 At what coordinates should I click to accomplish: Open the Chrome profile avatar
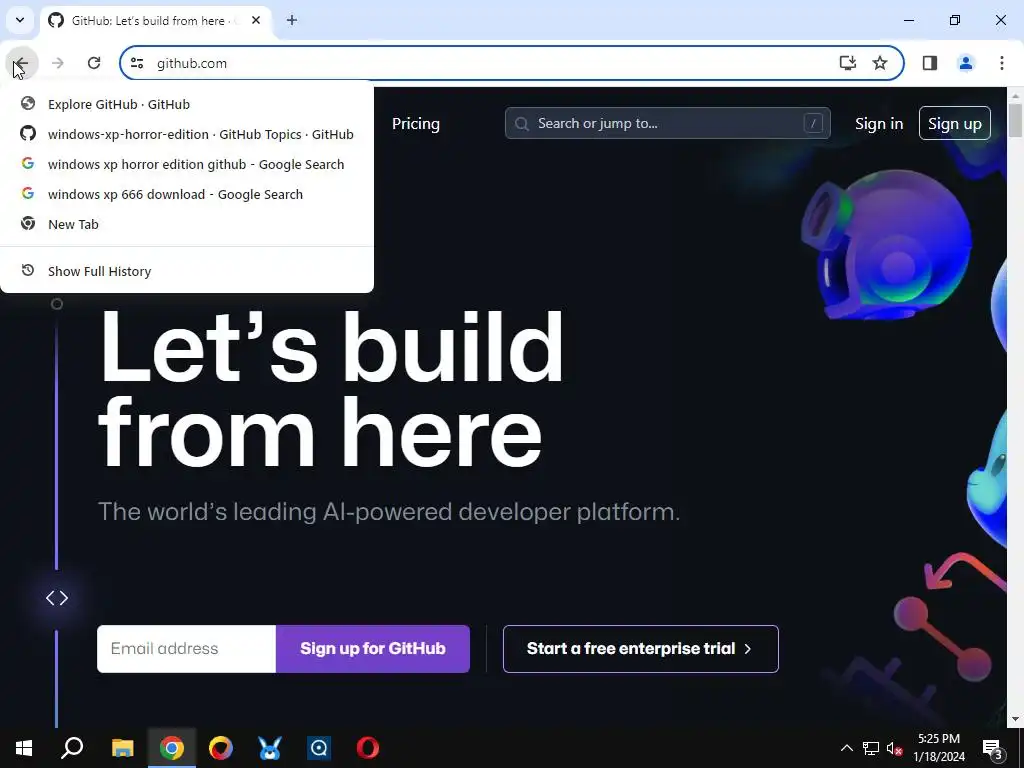966,63
